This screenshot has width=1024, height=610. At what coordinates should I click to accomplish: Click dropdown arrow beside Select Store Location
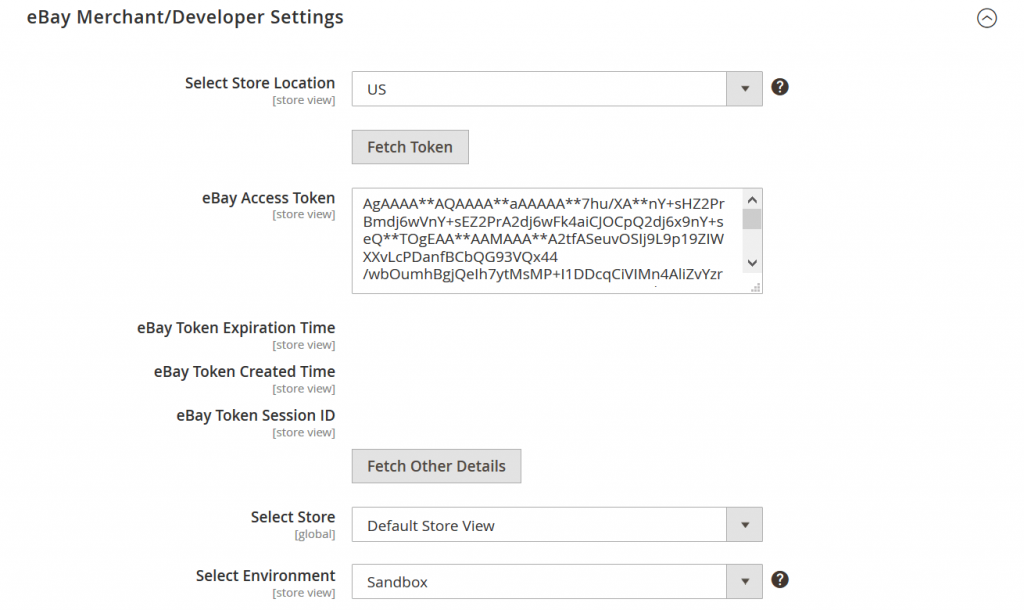click(x=744, y=88)
